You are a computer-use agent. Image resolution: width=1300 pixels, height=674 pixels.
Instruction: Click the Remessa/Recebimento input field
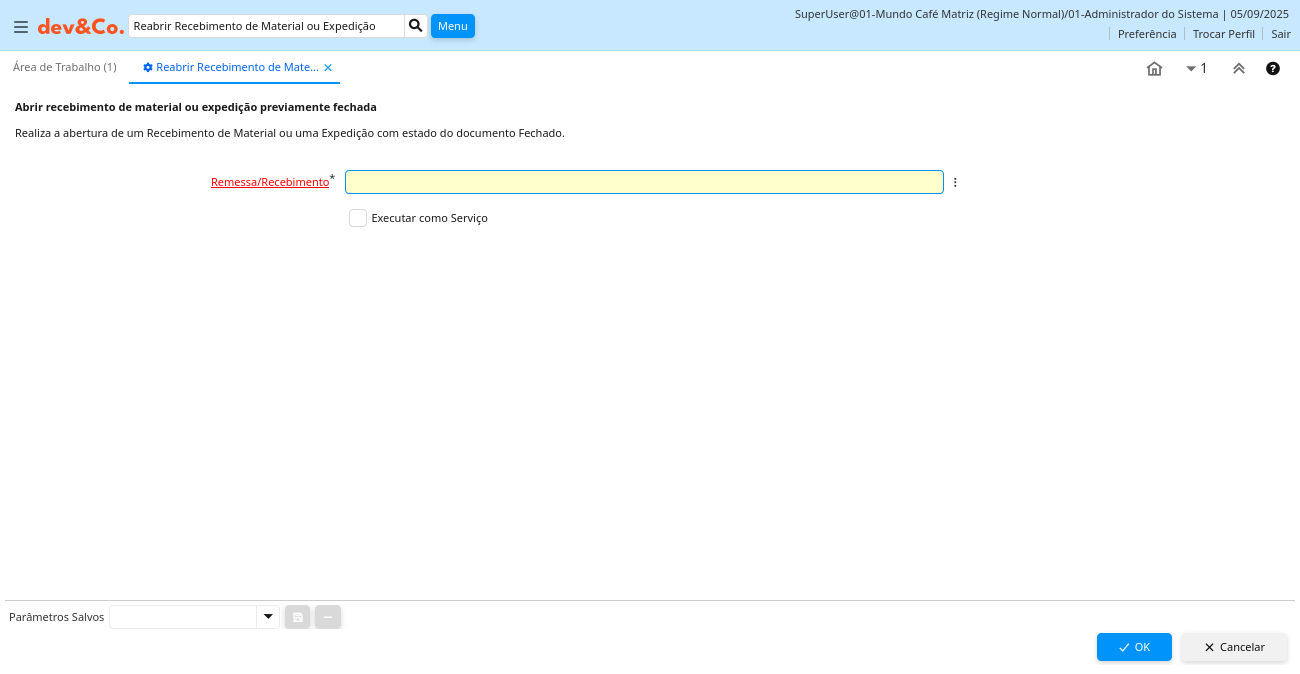click(644, 182)
